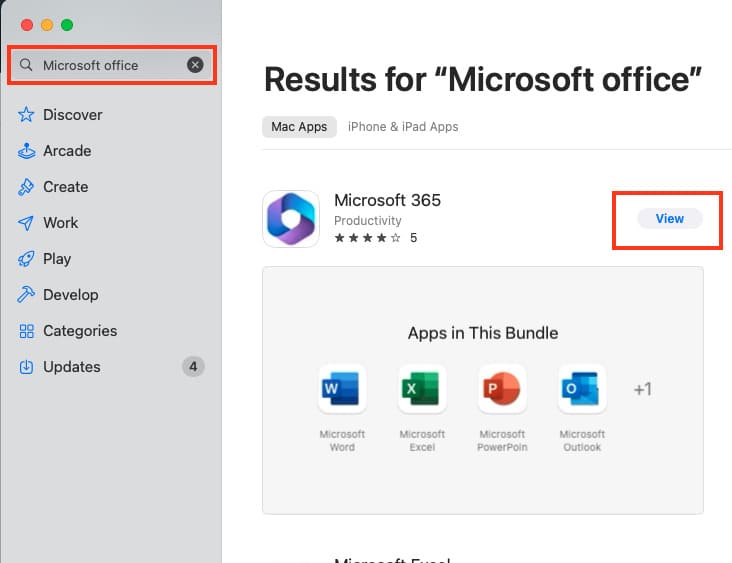732x563 pixels.
Task: Click the Microsoft 365 app icon
Action: [291, 219]
